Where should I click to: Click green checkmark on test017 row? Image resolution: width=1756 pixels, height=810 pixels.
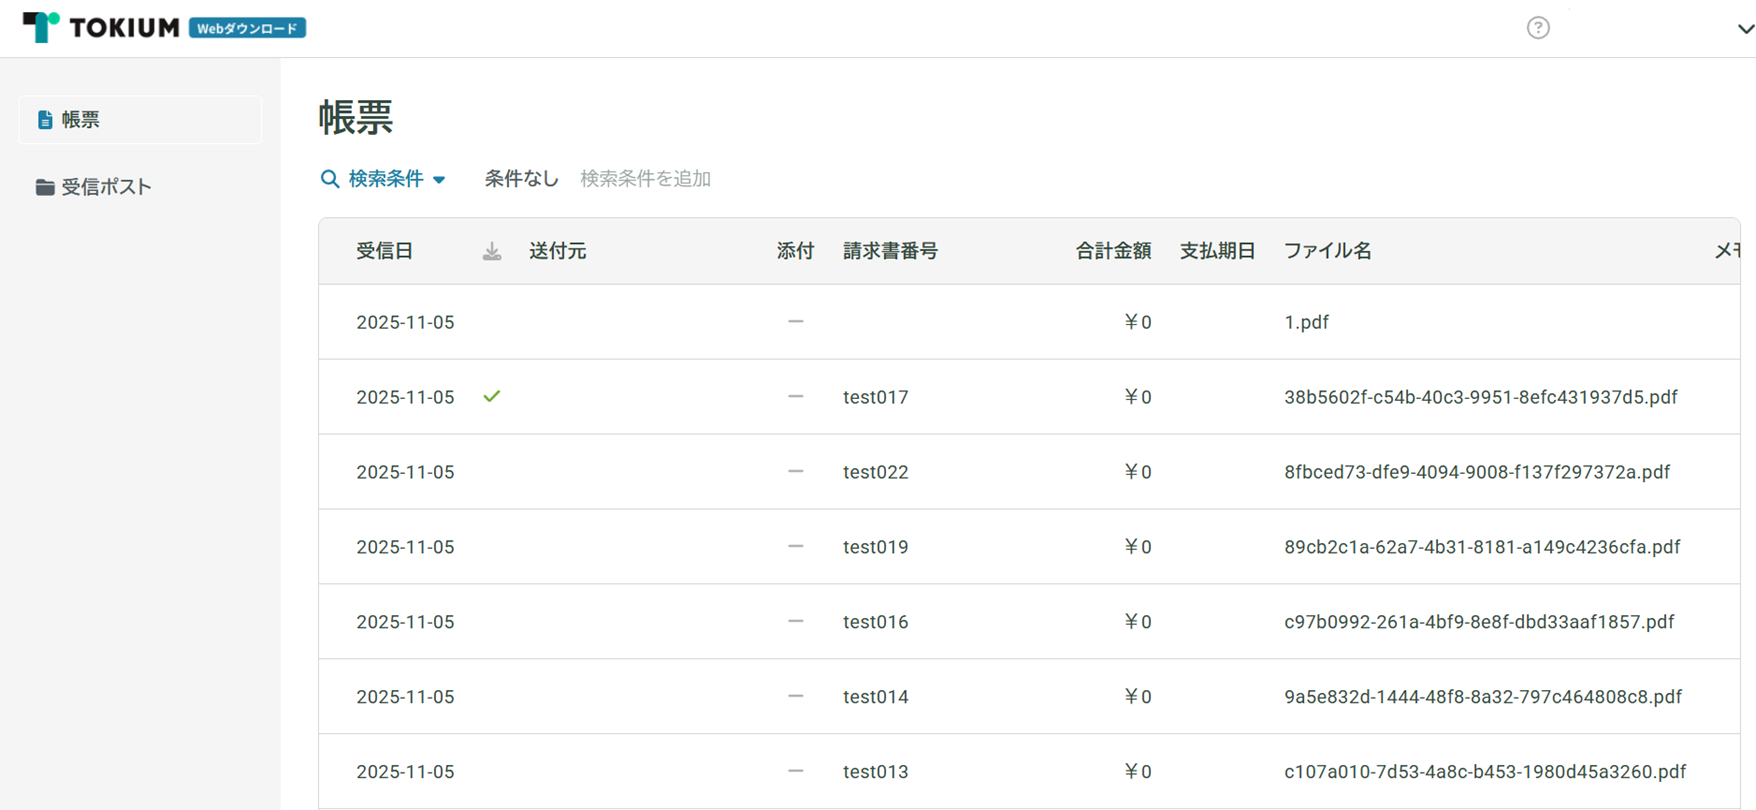click(x=491, y=397)
